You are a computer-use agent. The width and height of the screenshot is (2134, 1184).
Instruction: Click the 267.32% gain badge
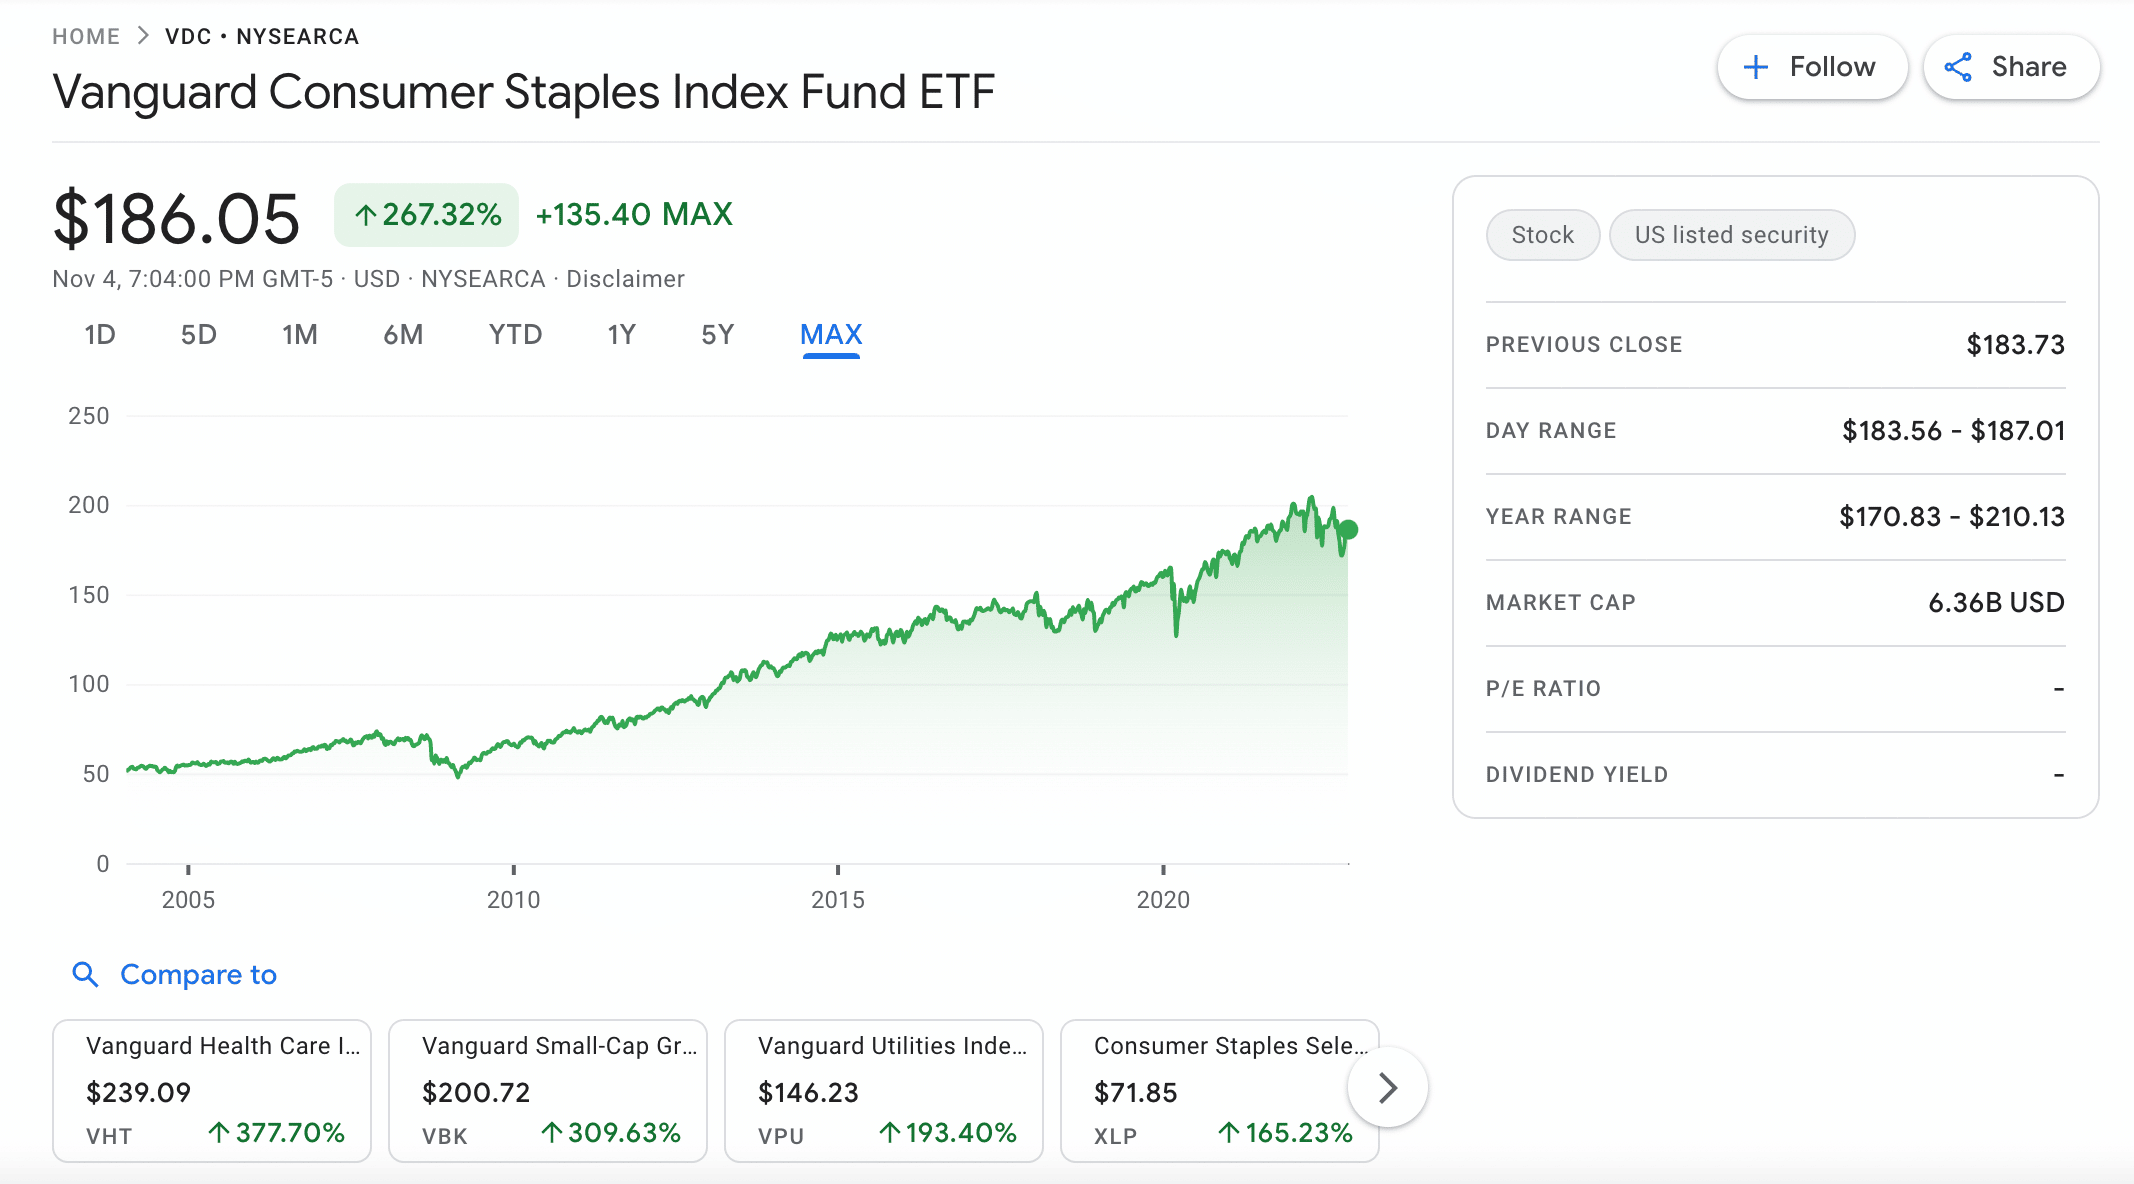[427, 215]
